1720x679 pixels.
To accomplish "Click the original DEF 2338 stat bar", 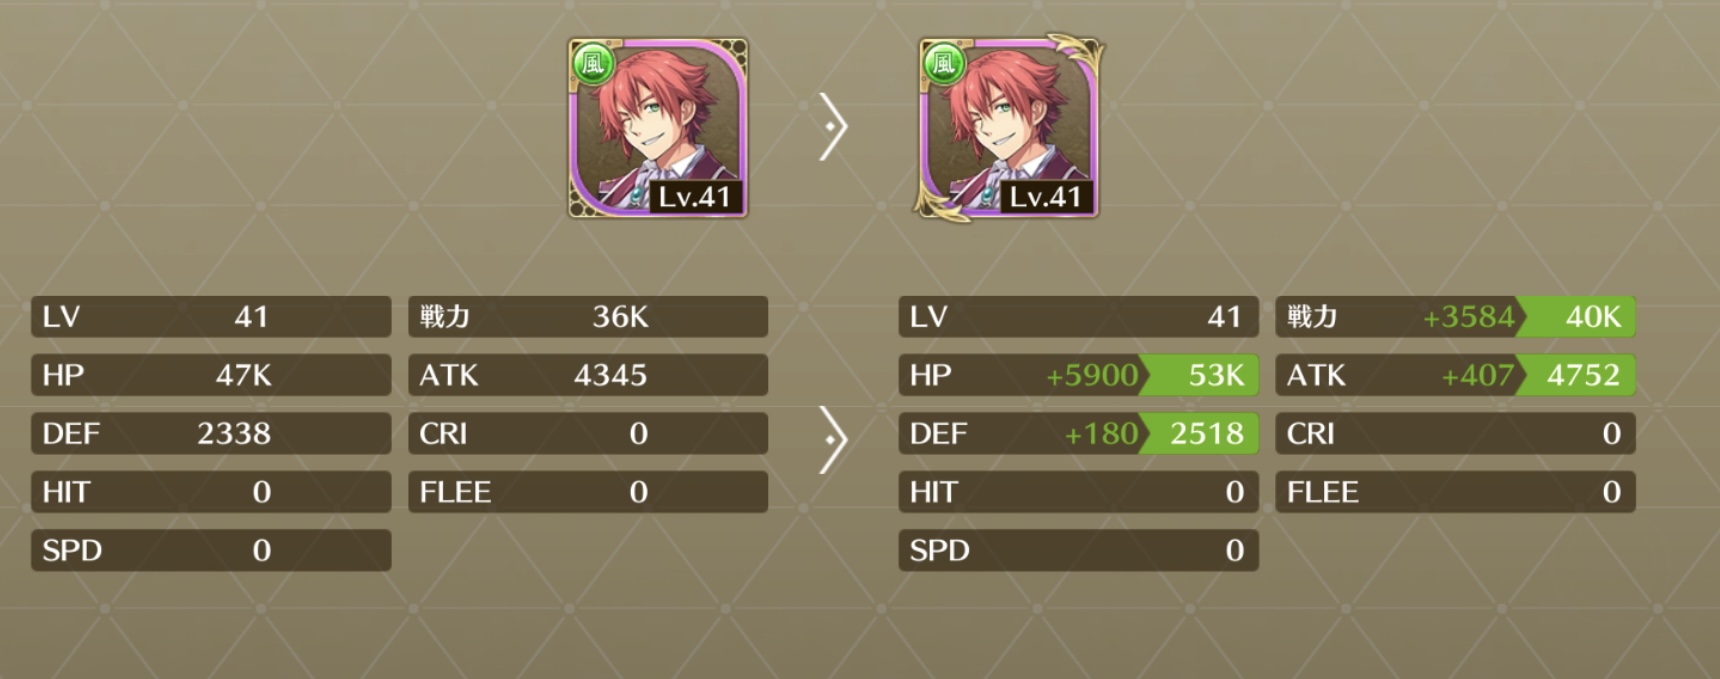I will (211, 433).
